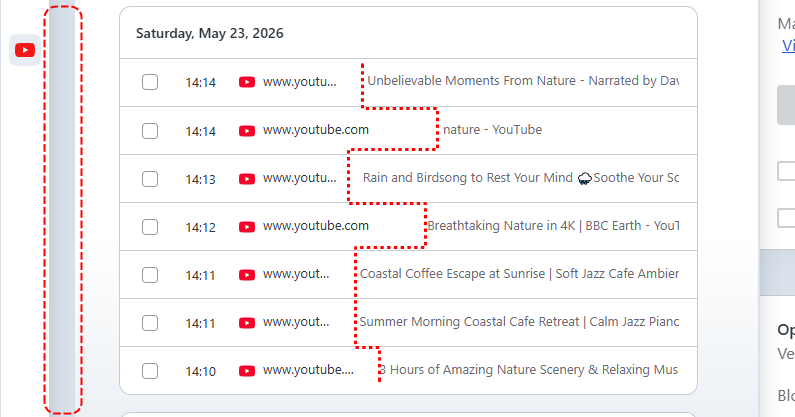Click truncated domain in Unbelievable Moments row
The height and width of the screenshot is (417, 795).
[x=300, y=82]
